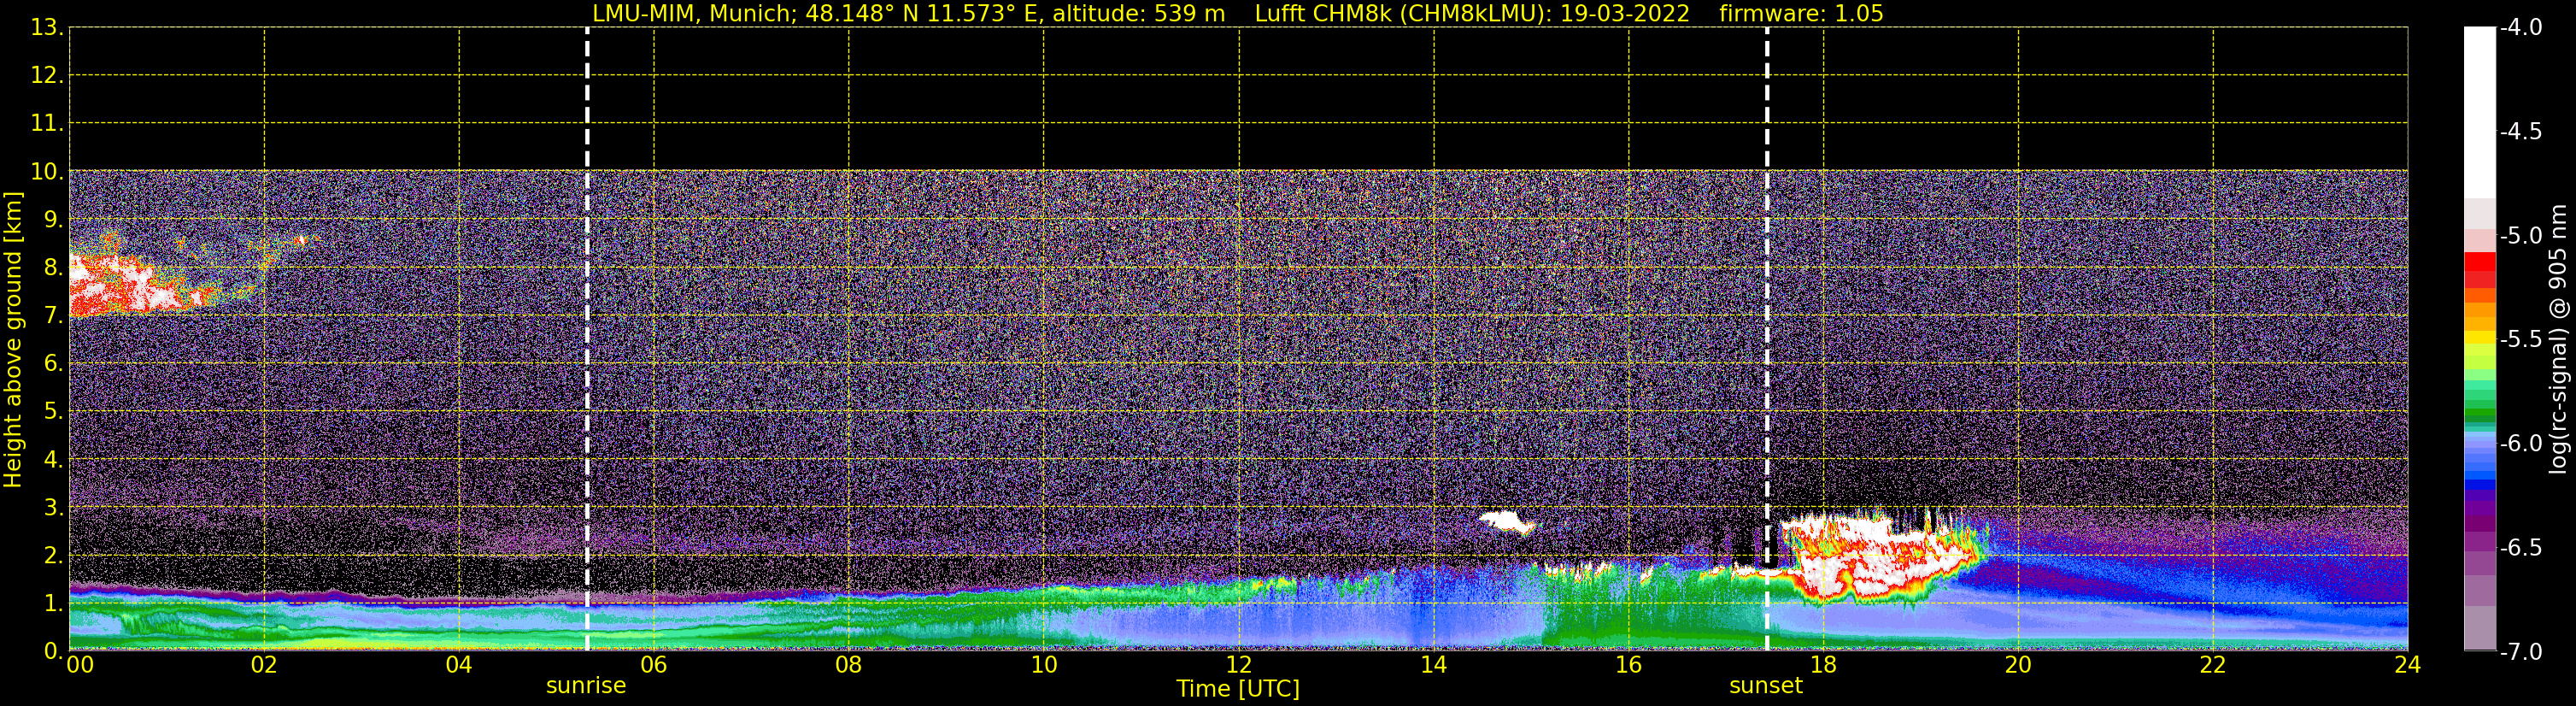Click the "firmware: 1.05" title text
Screen dimensions: 2576x706
tap(1801, 14)
